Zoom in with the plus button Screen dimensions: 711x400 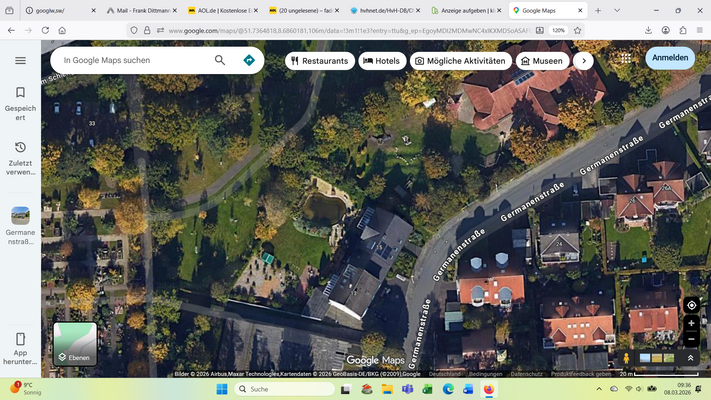click(x=691, y=323)
